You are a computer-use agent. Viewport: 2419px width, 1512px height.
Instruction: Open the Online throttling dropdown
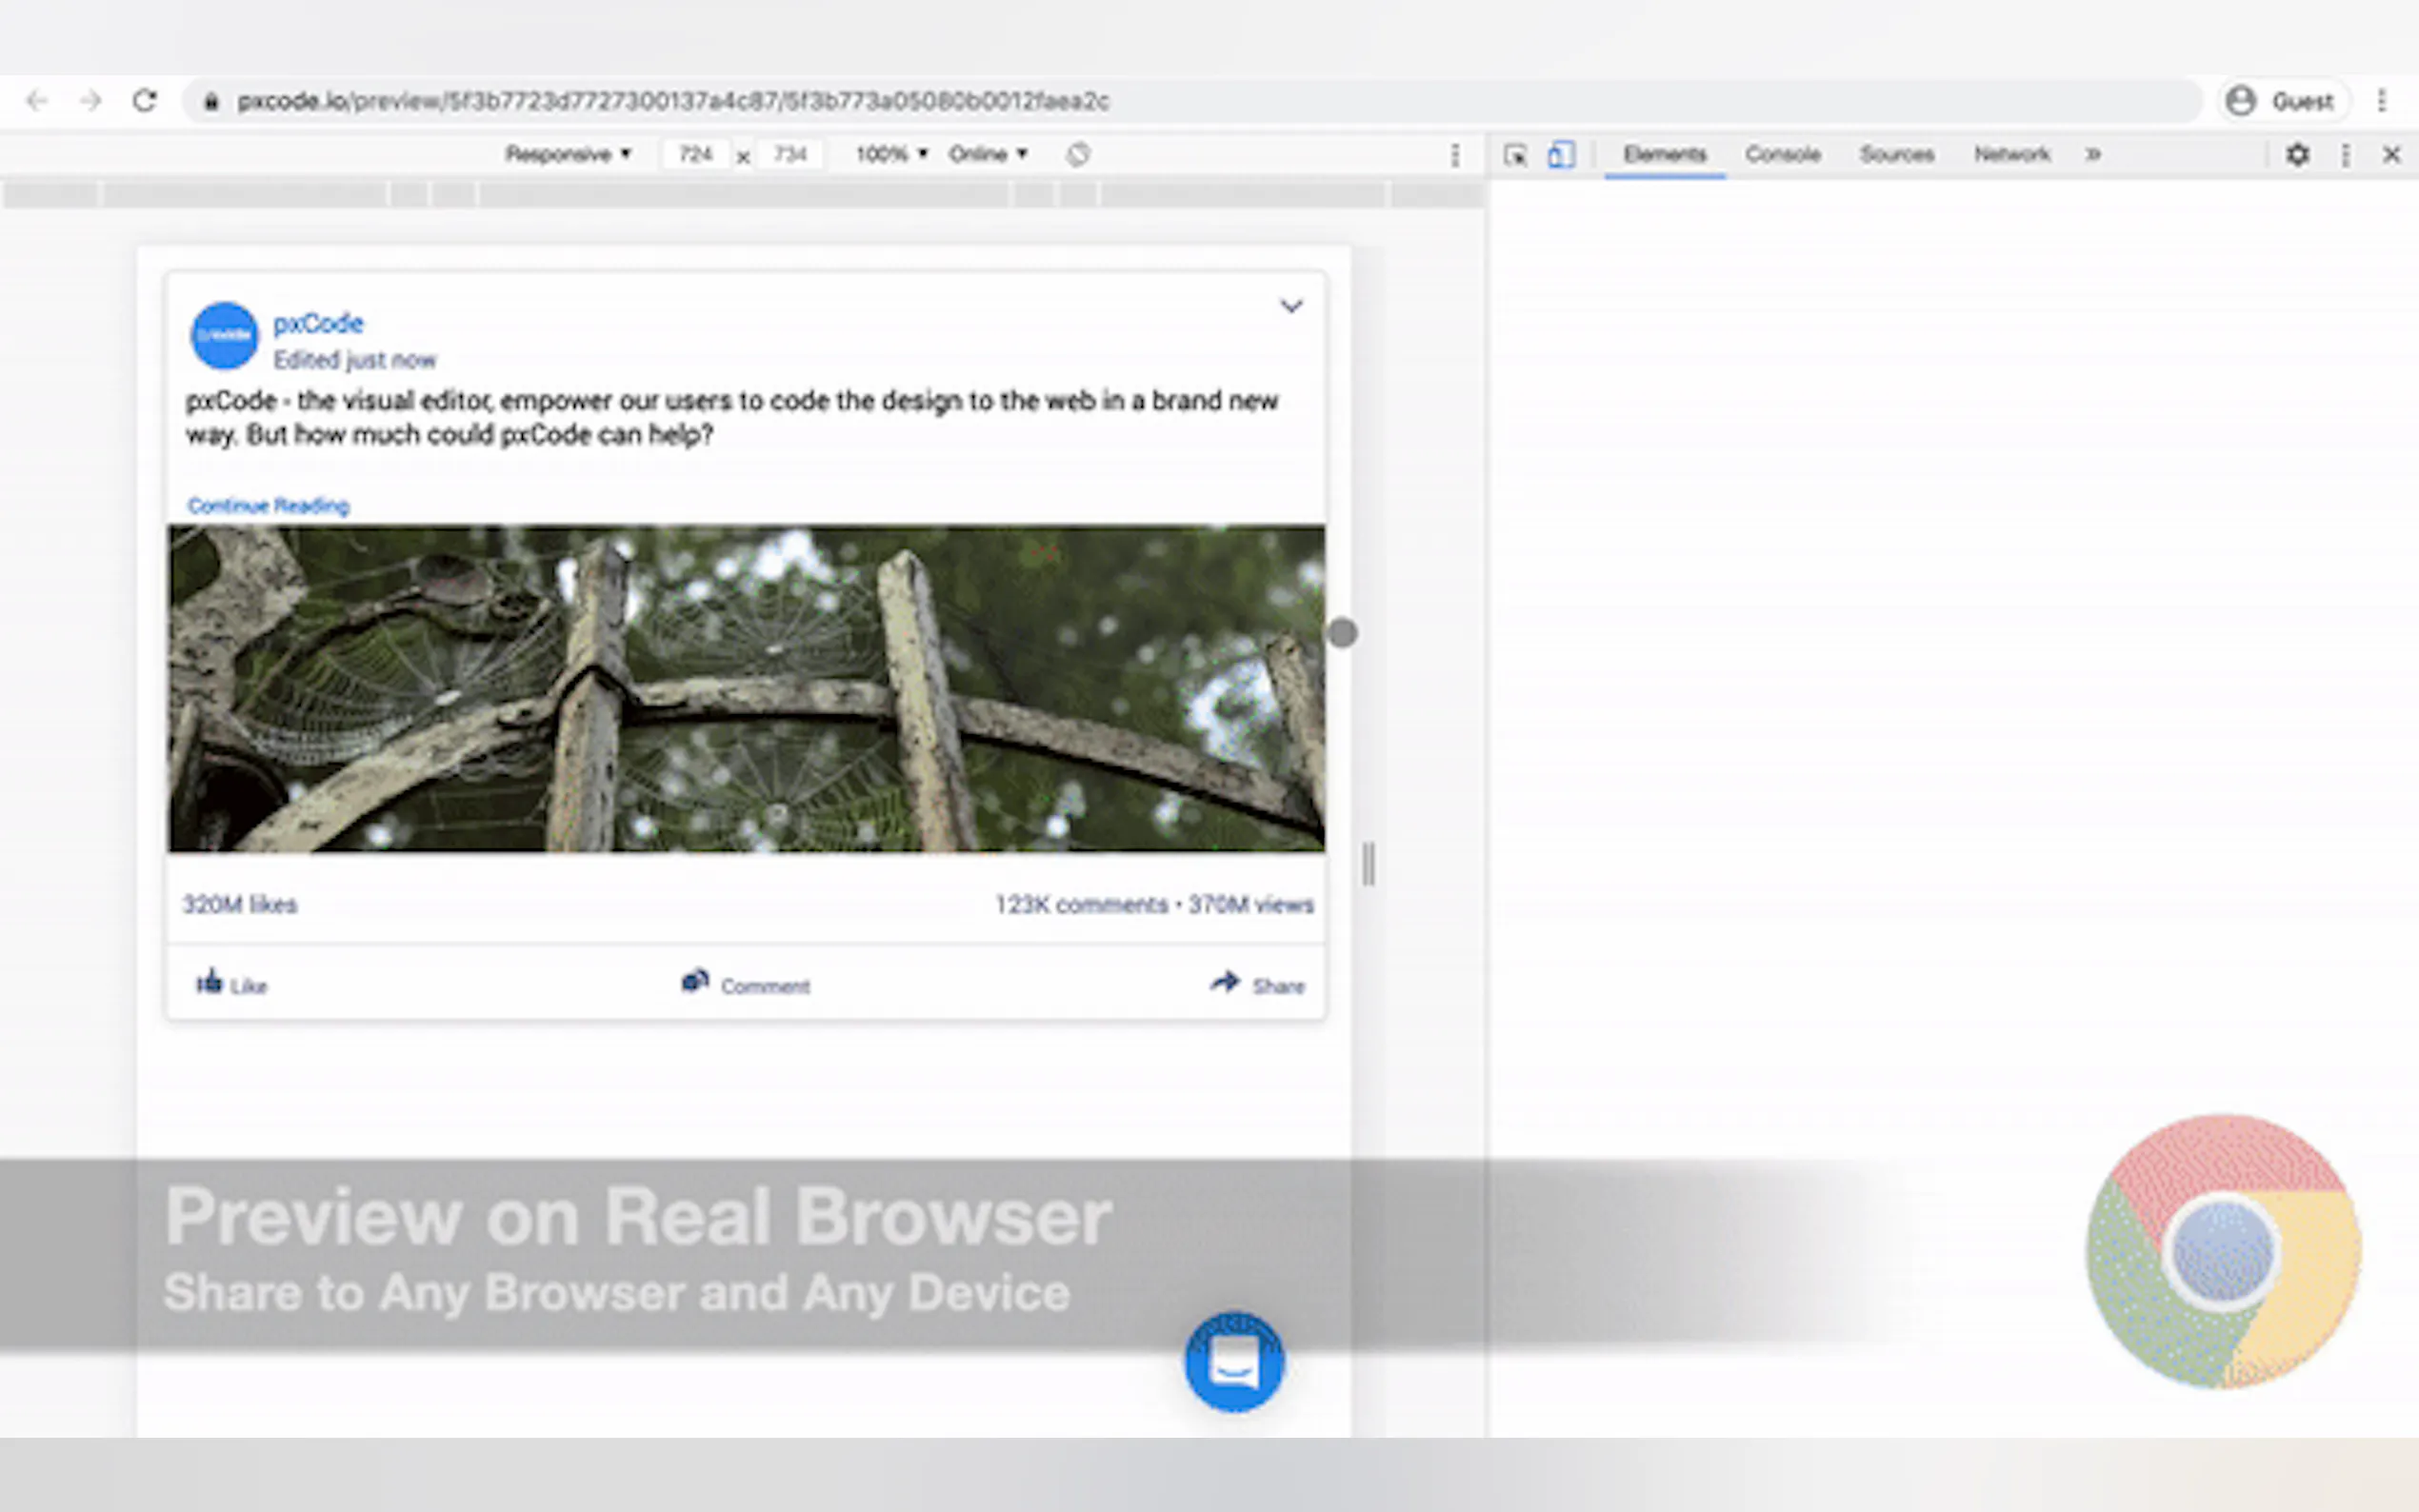click(987, 154)
